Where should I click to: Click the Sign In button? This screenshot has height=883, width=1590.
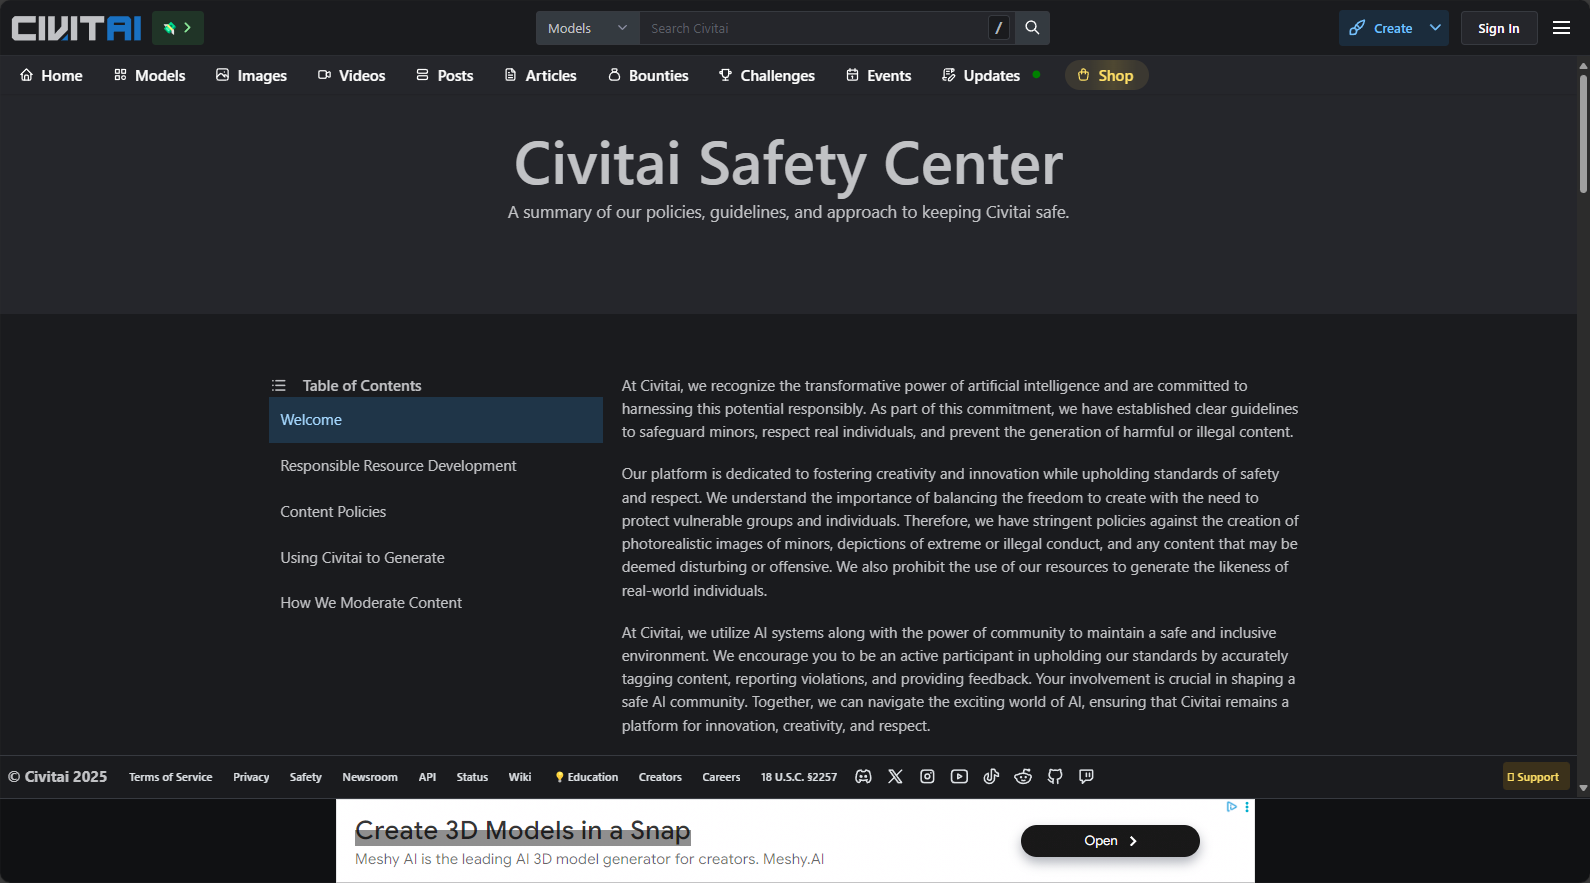pyautogui.click(x=1498, y=28)
